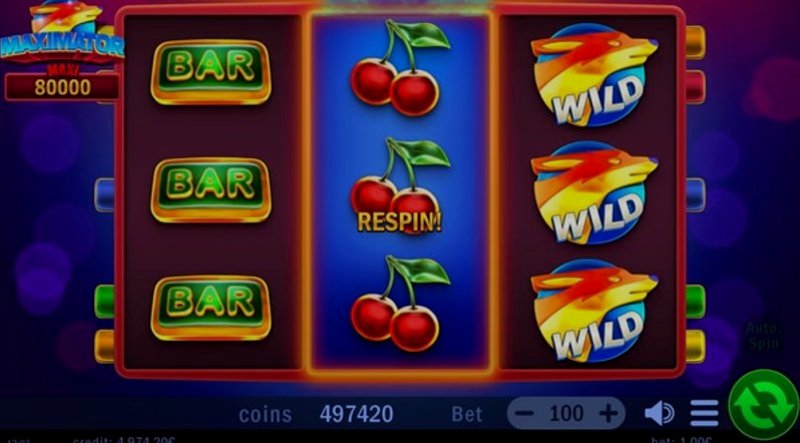Increase bet with the plus button
The width and height of the screenshot is (800, 443).
coord(607,413)
